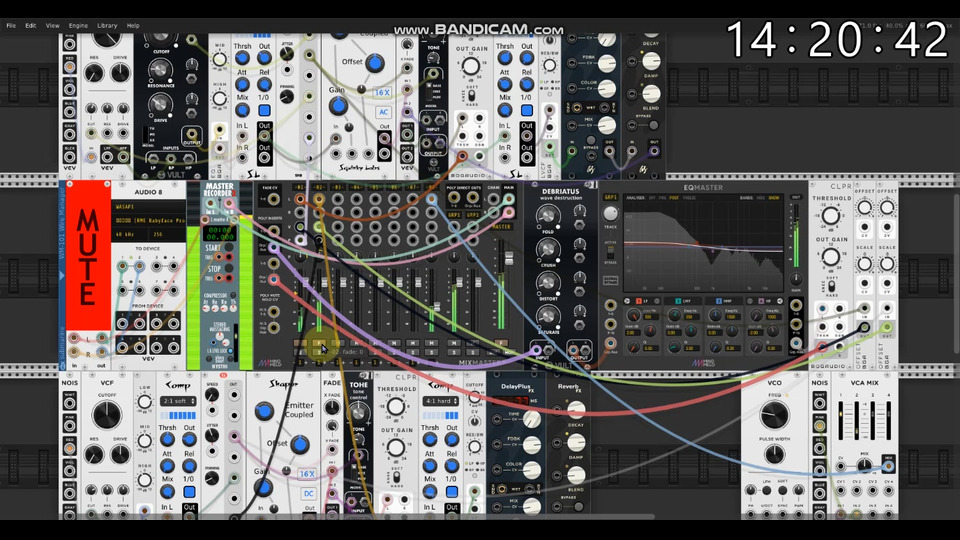960x540 pixels.
Task: Open the View menu
Action: (53, 26)
